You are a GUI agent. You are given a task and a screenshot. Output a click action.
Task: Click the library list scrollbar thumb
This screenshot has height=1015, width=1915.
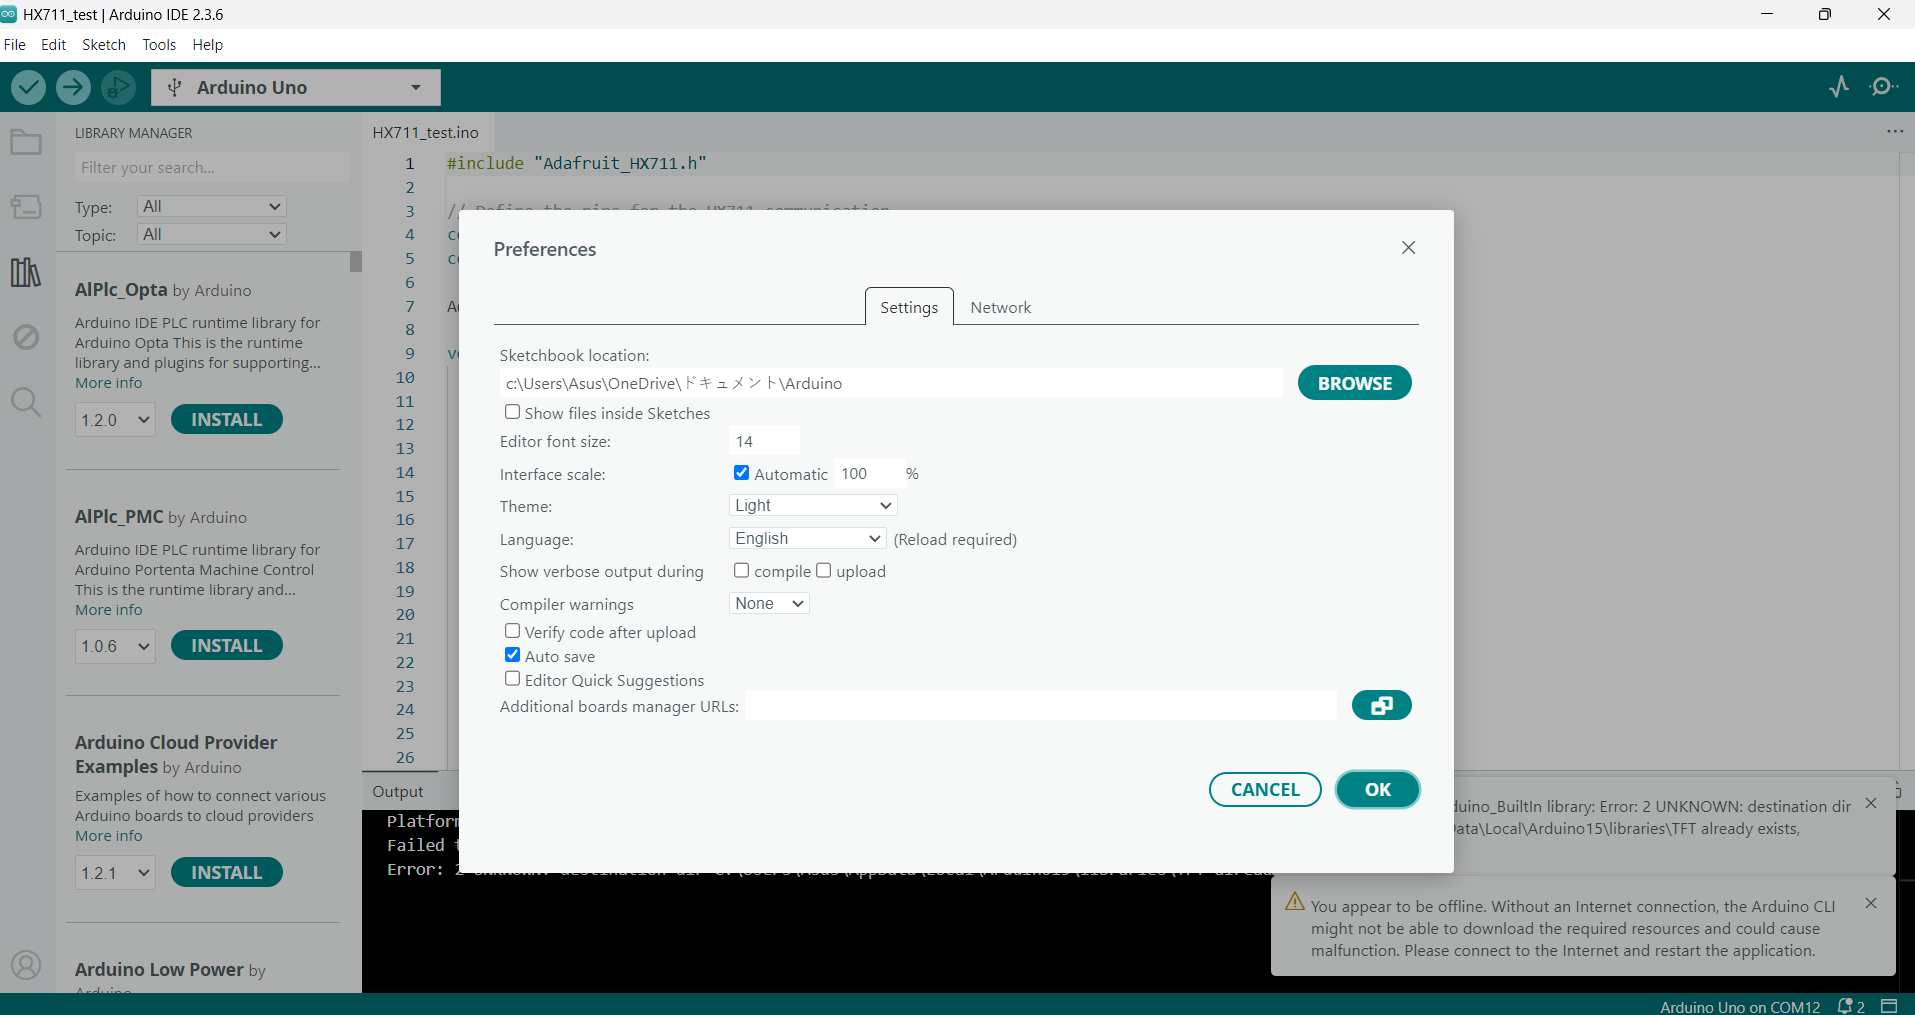click(355, 262)
